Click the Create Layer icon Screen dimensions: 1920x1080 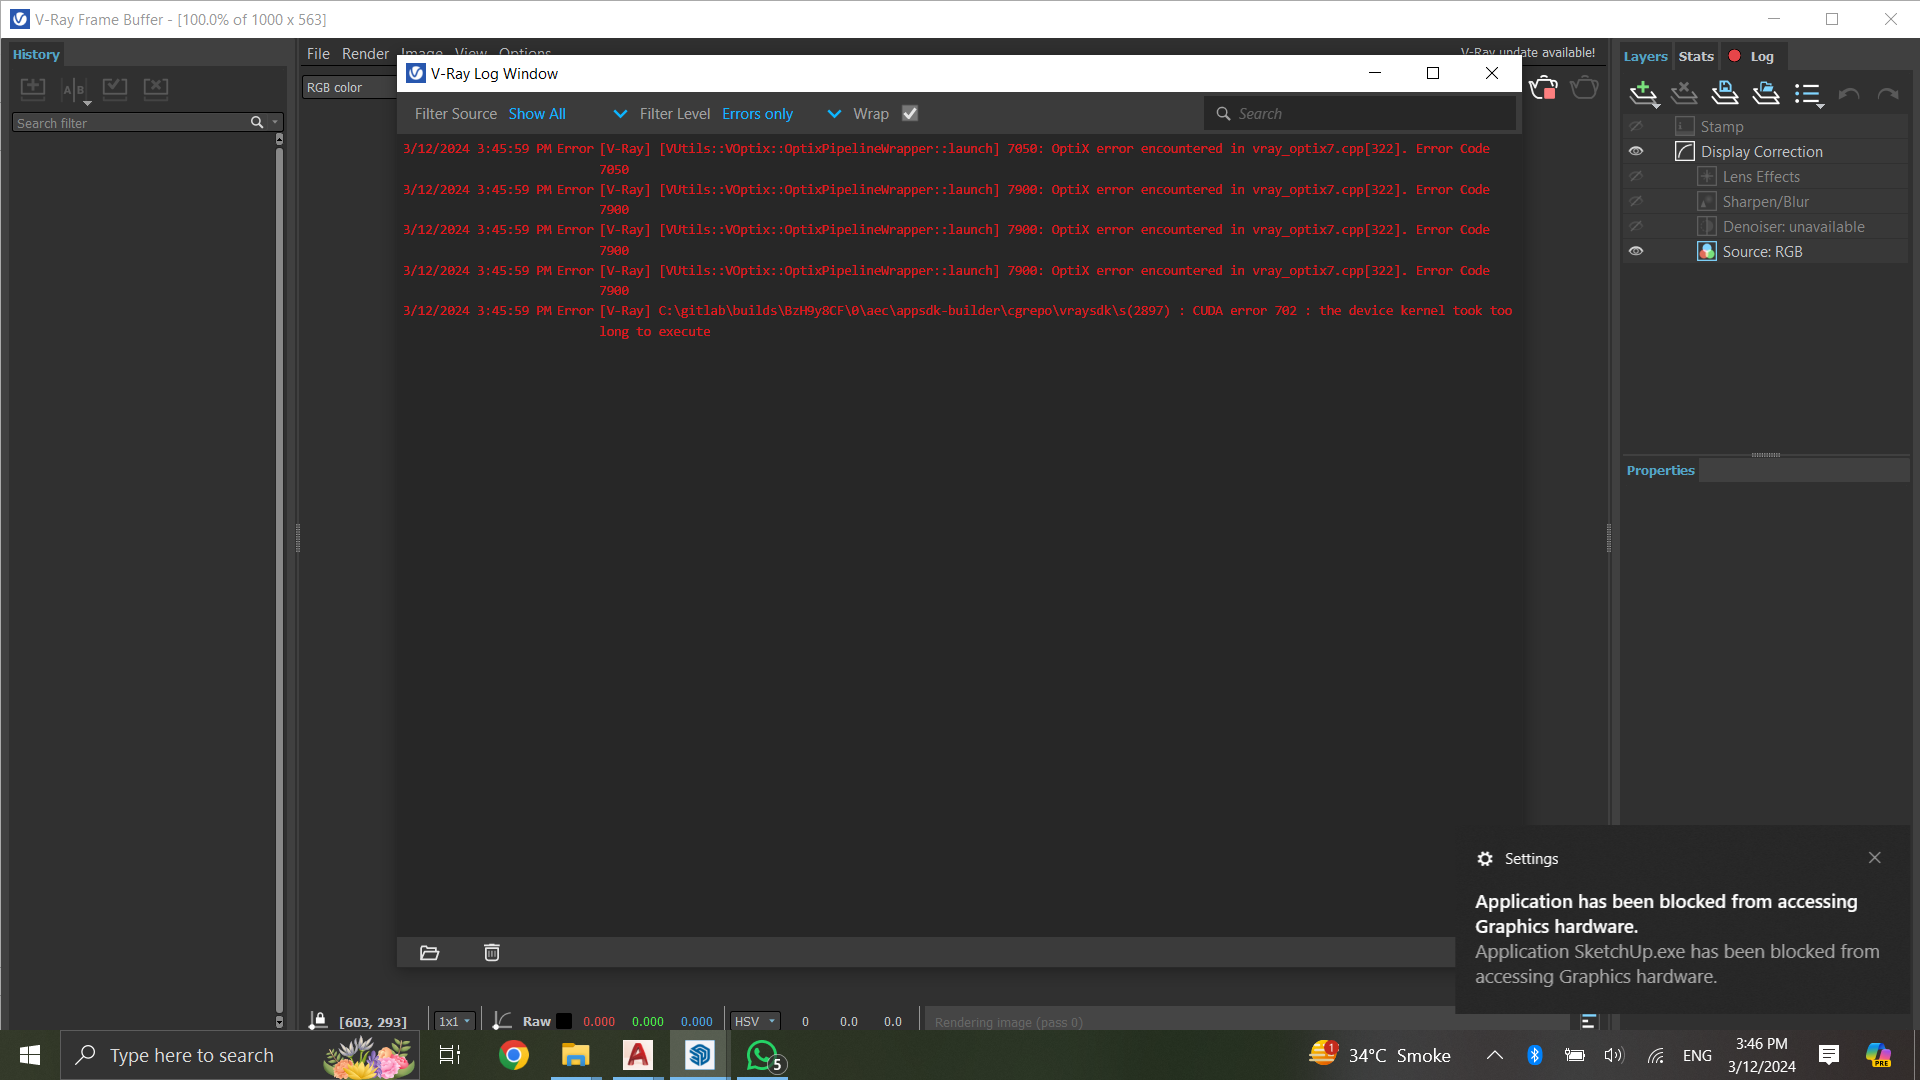coord(1642,93)
